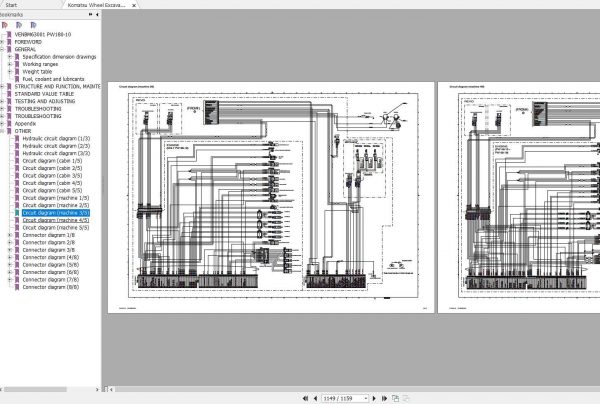Close the Komatsu Wheel Excava... tab
600x404 pixels.
pyautogui.click(x=134, y=5)
